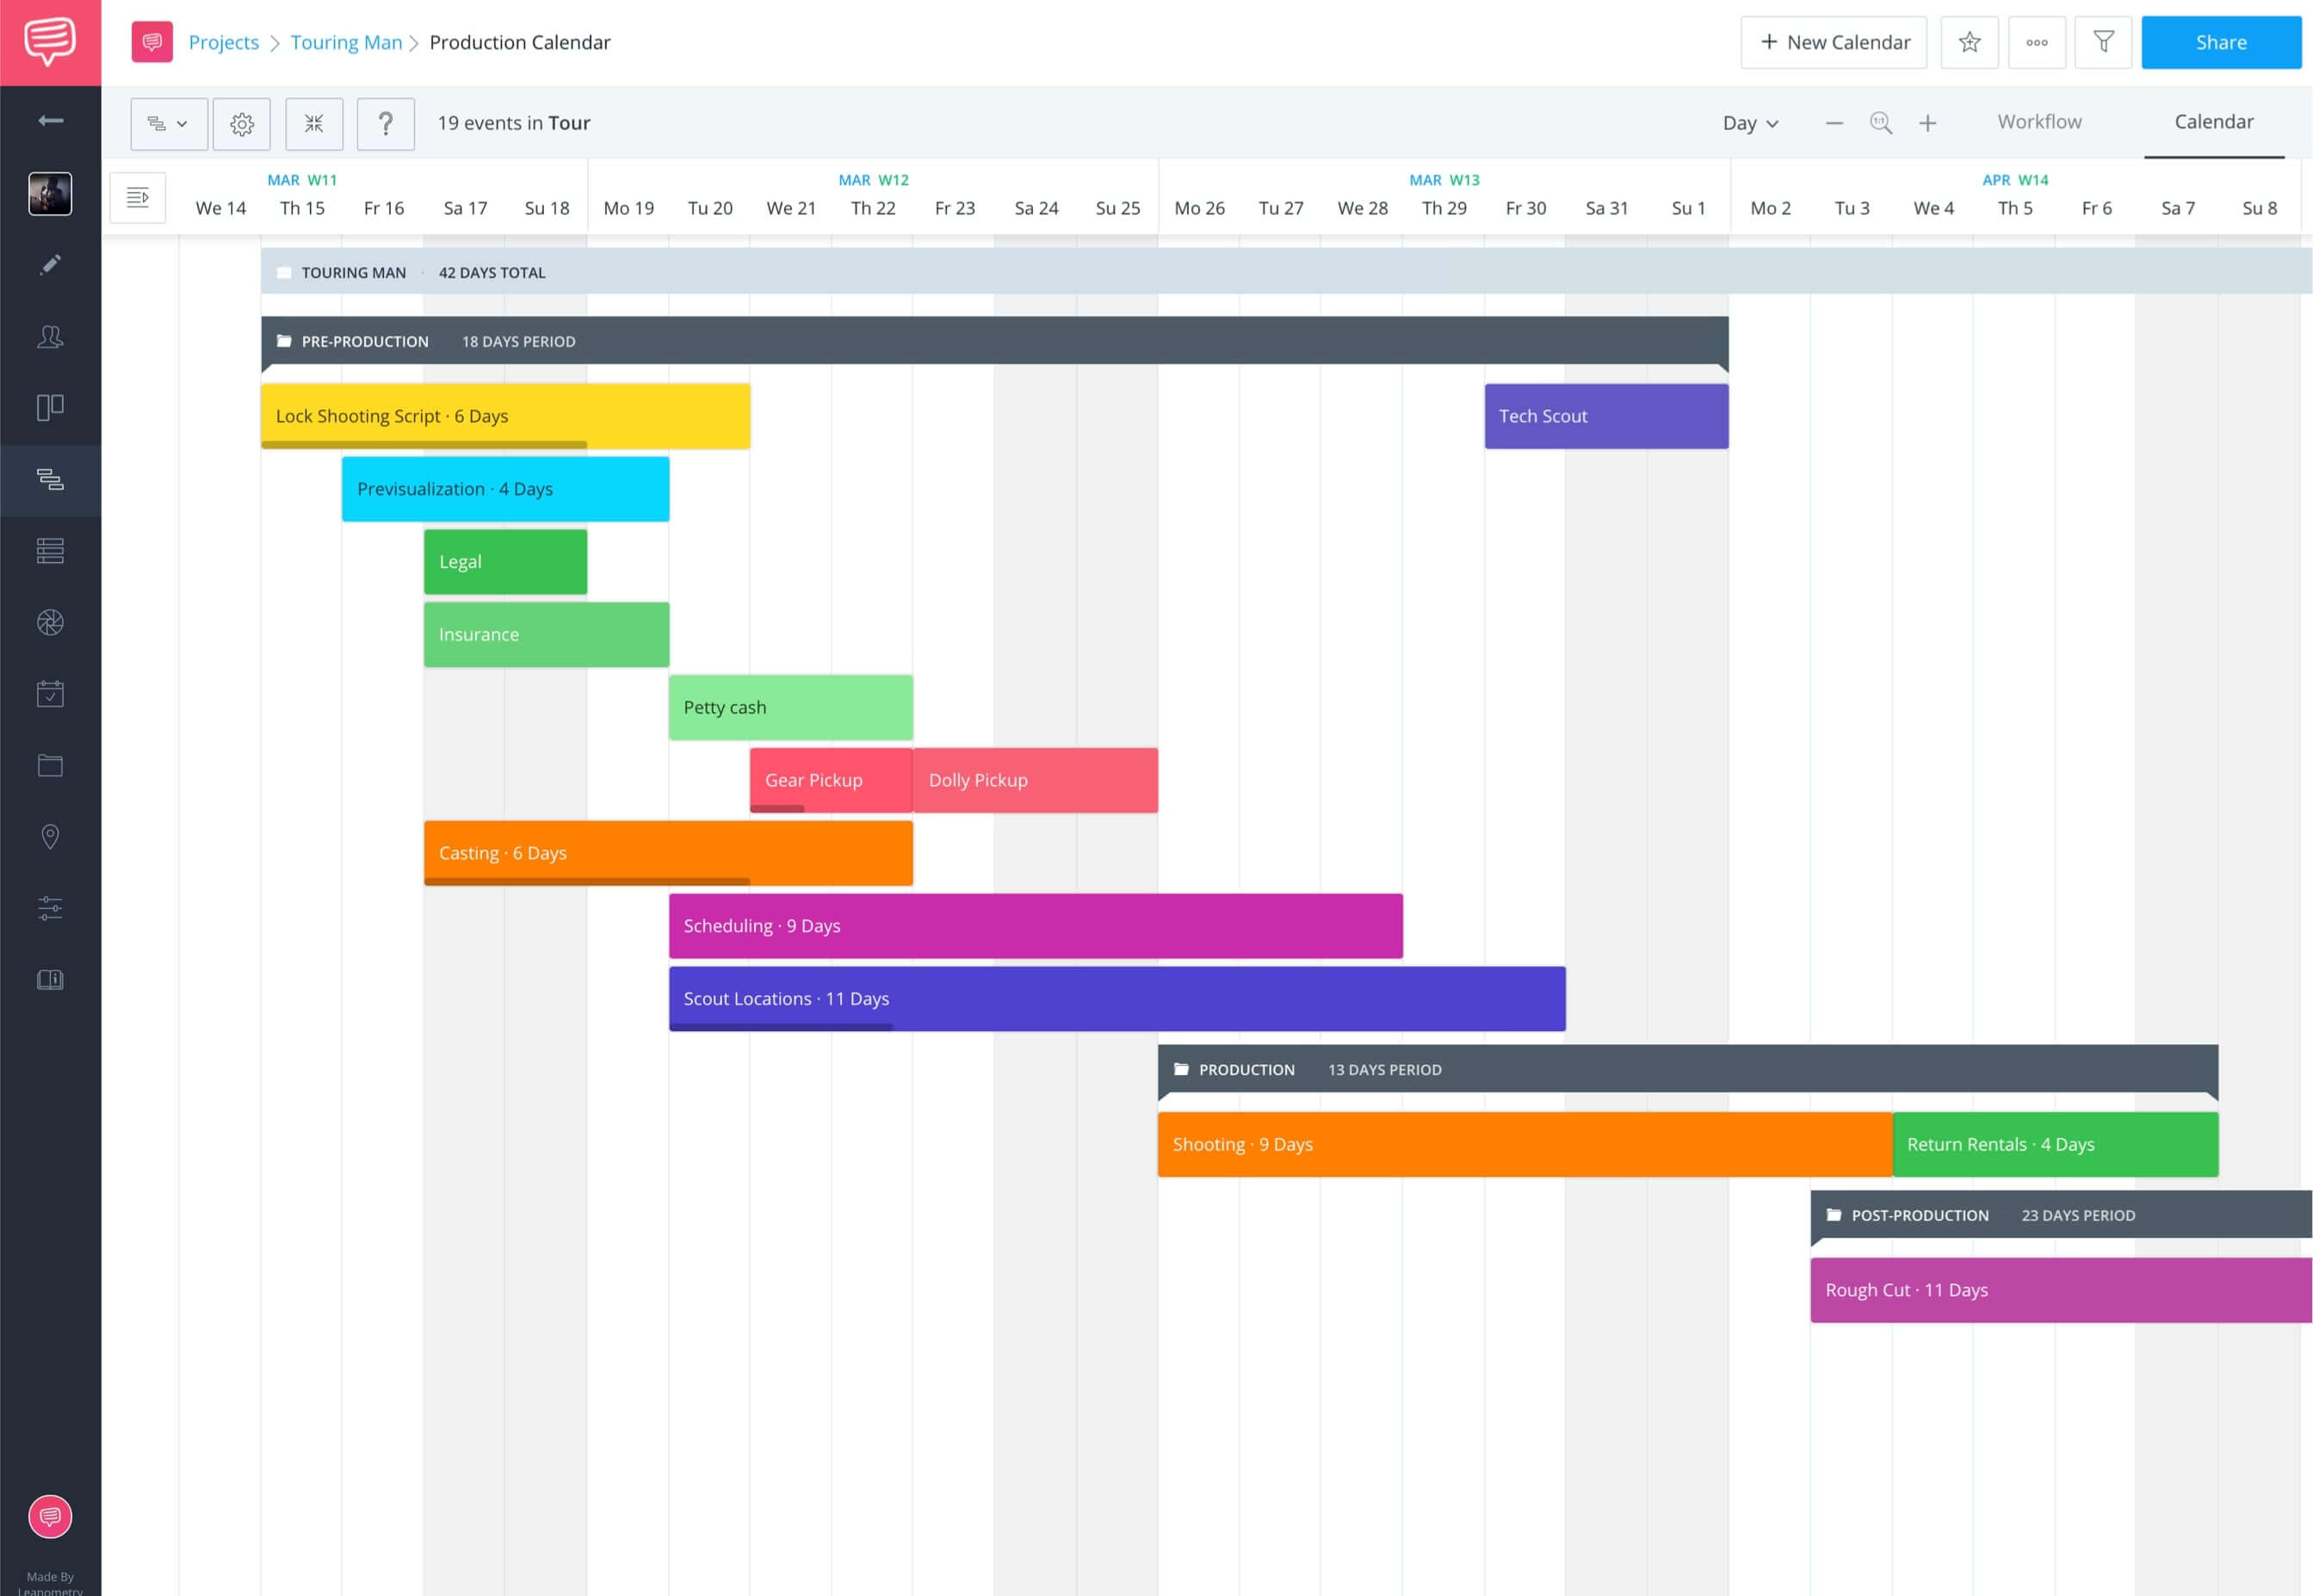Toggle the Production section collapse icon
The width and height of the screenshot is (2313, 1596).
[1181, 1068]
